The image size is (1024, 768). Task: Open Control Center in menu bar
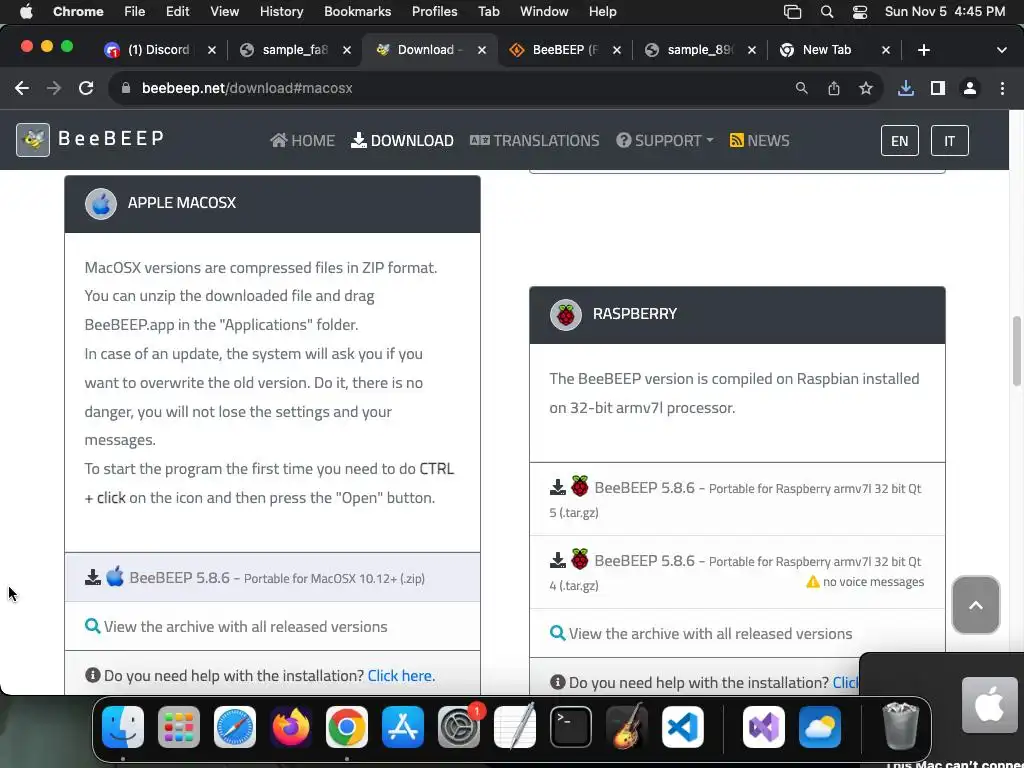[x=860, y=12]
